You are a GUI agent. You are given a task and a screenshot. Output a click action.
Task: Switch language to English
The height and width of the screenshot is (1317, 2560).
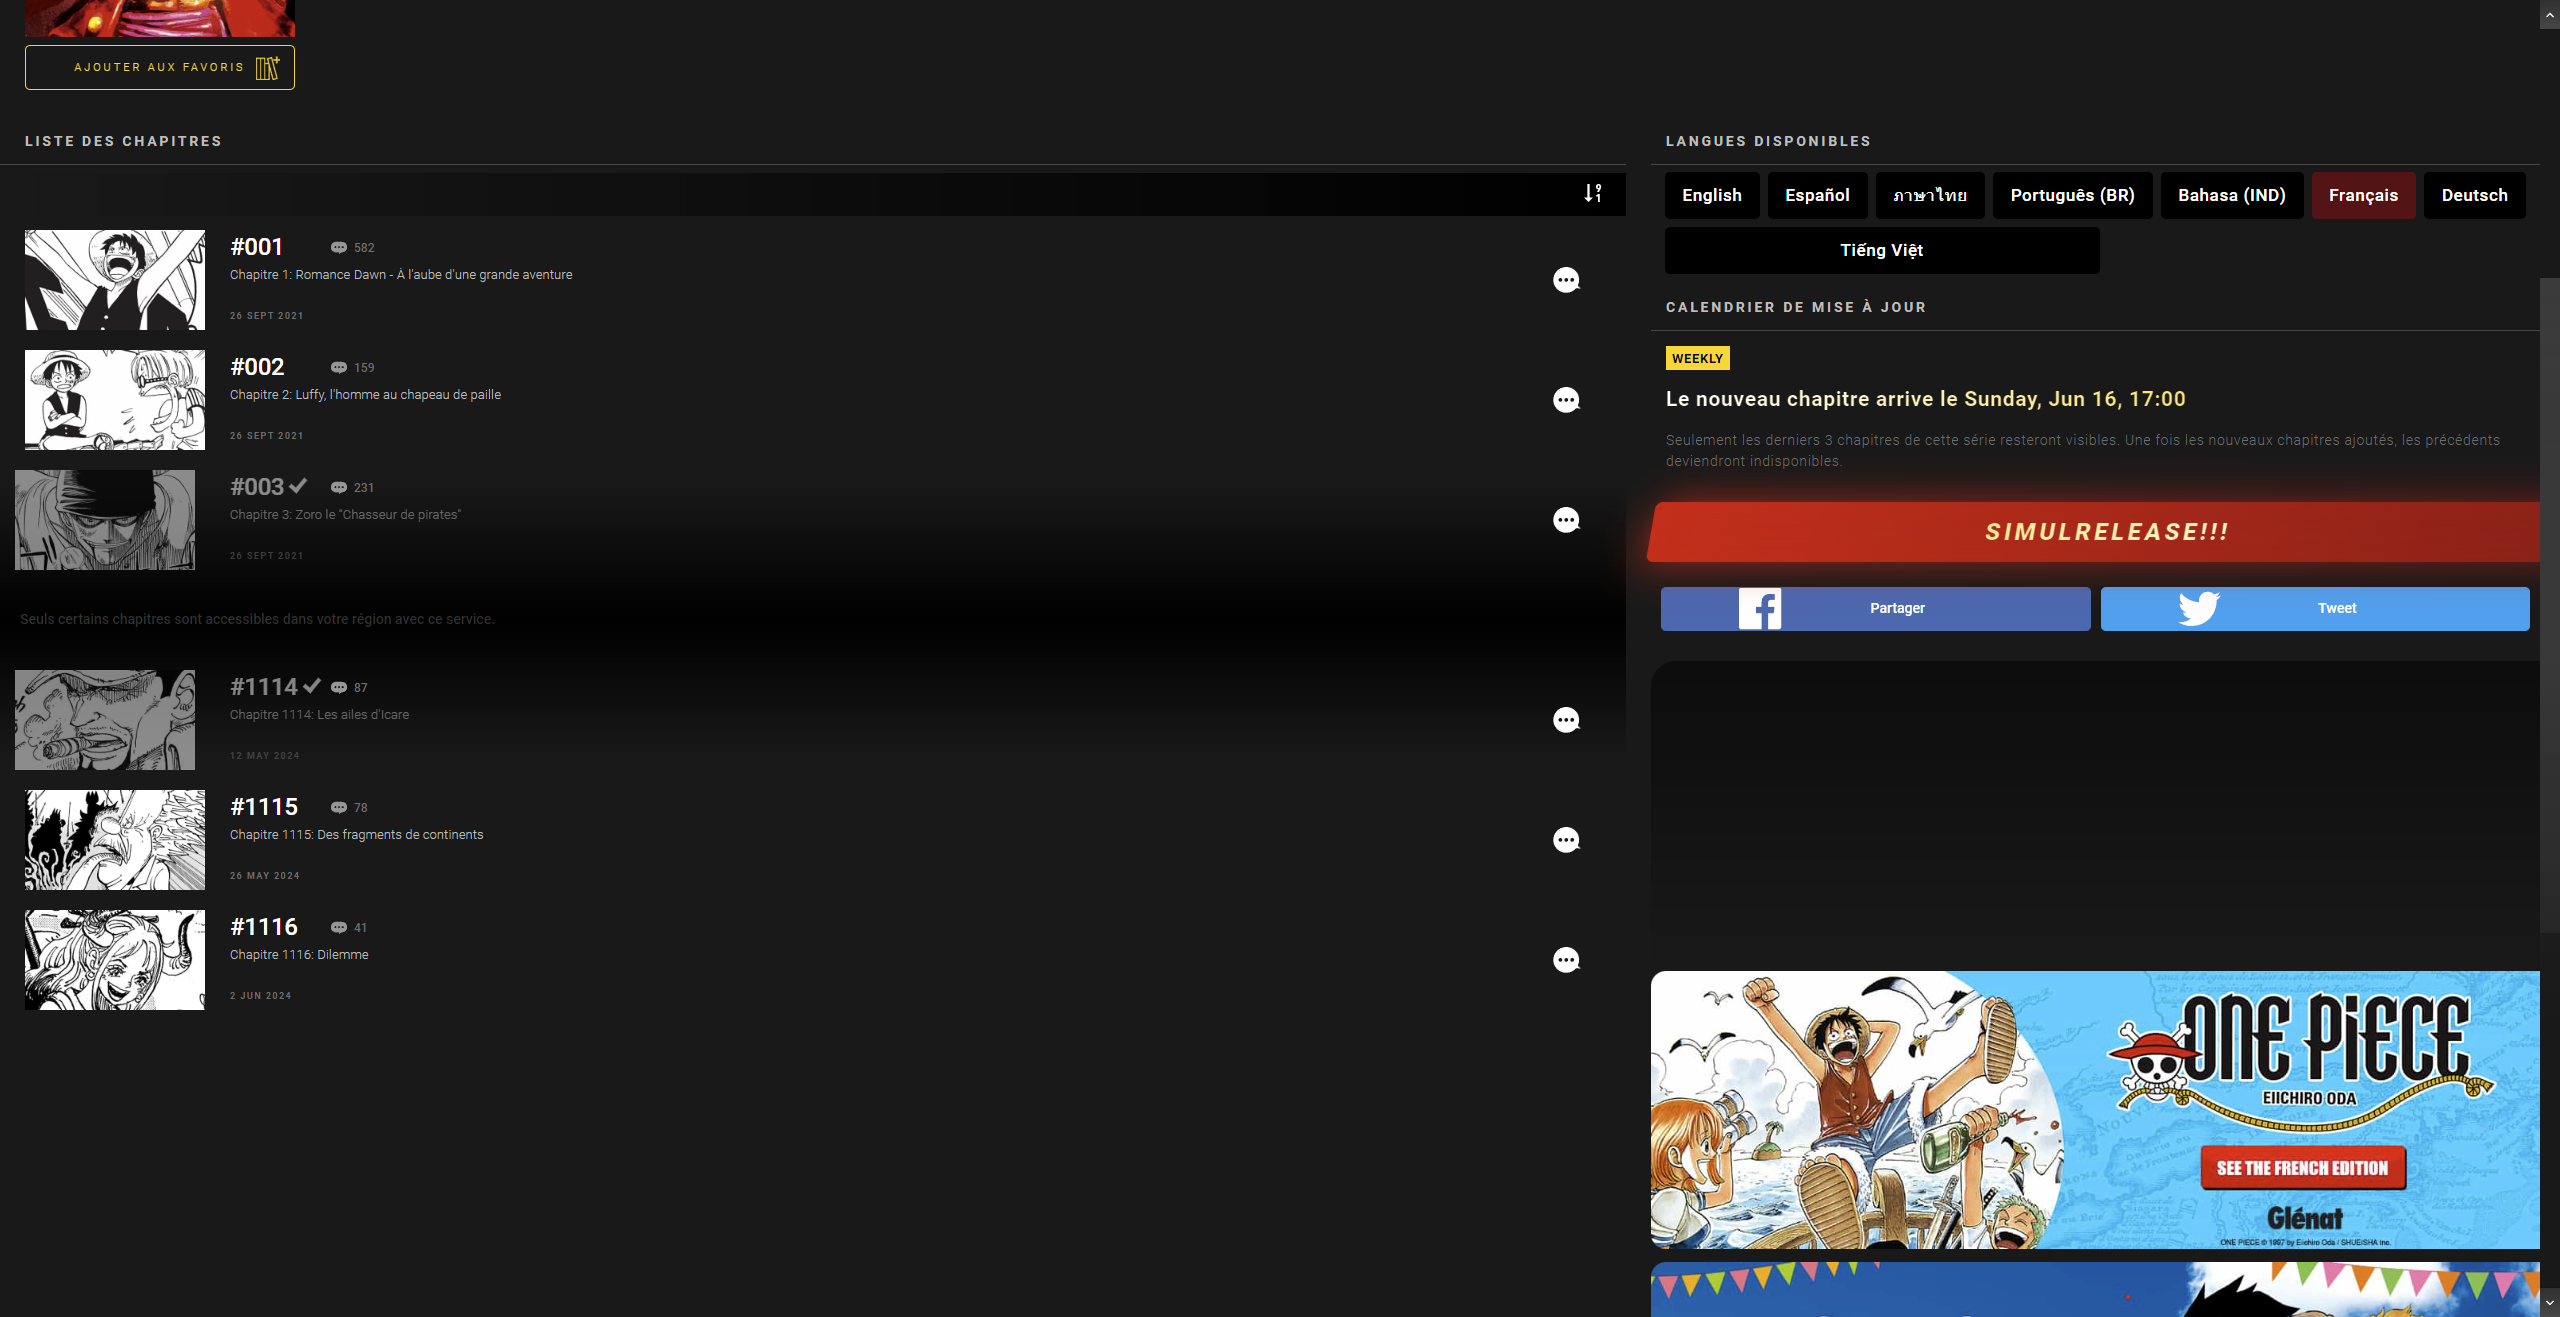click(1711, 195)
